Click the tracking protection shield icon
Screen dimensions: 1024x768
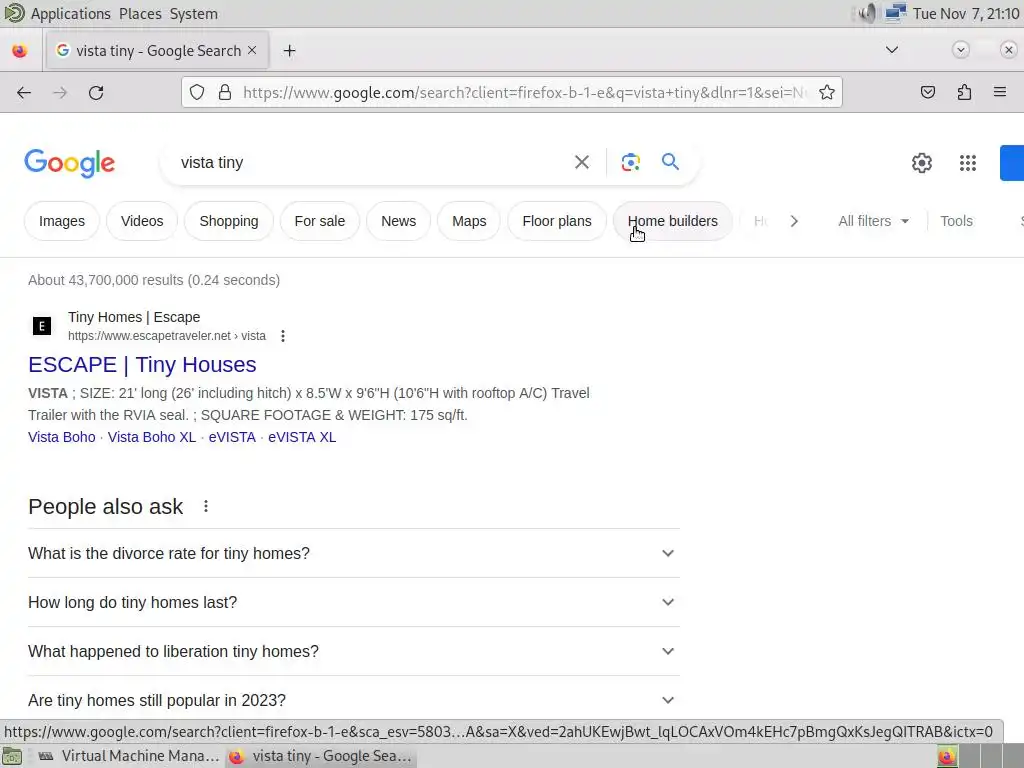(x=197, y=93)
